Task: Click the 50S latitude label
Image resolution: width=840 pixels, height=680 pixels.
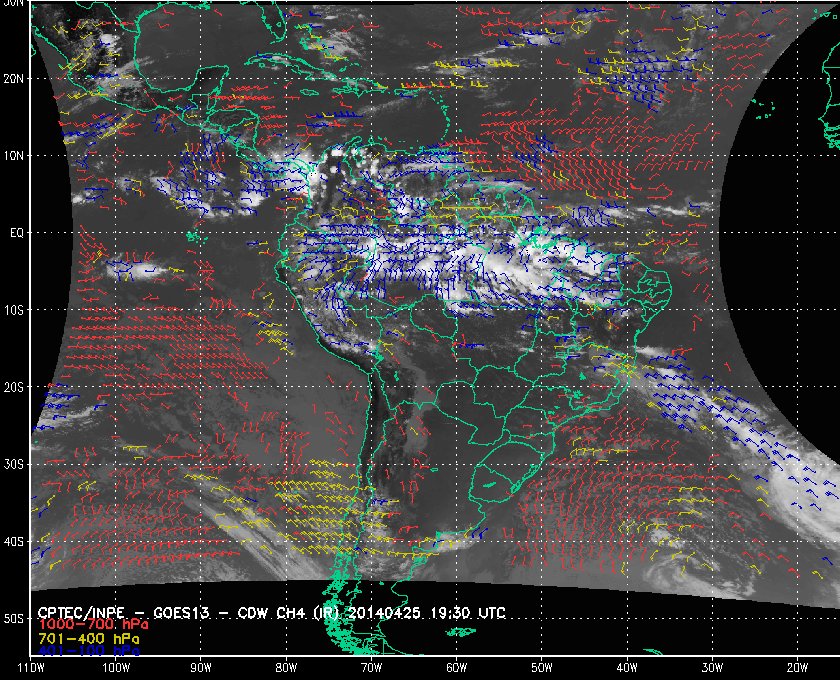Action: point(14,618)
